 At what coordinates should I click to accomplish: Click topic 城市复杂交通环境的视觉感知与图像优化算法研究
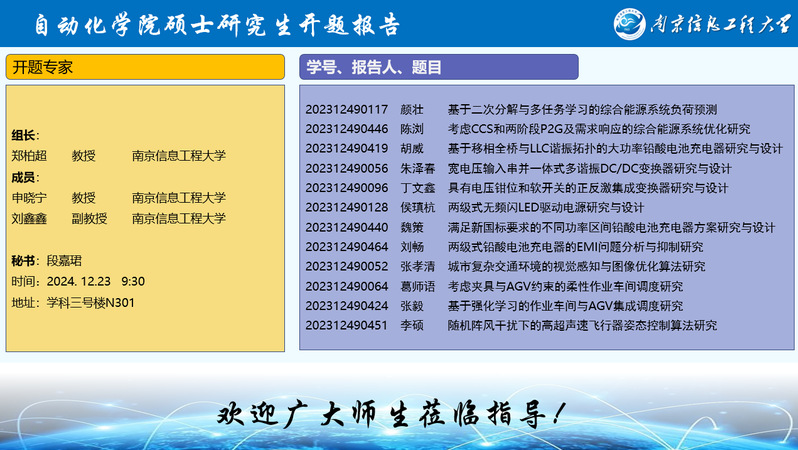[x=576, y=266]
